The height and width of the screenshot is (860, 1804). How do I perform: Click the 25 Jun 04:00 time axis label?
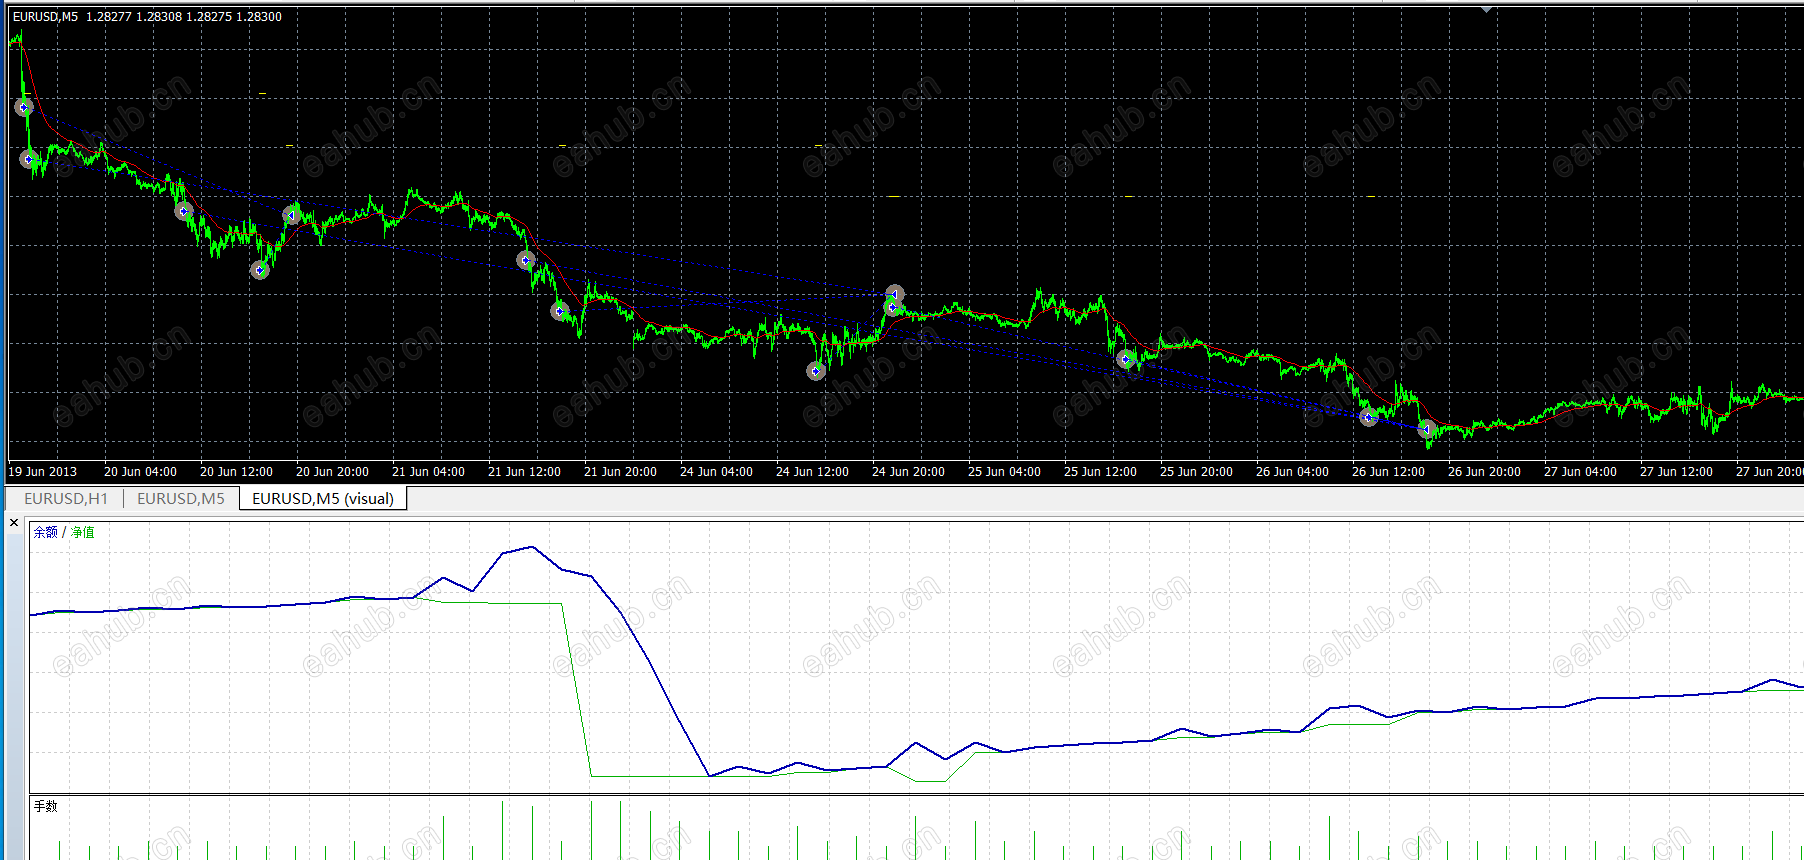(x=1003, y=471)
